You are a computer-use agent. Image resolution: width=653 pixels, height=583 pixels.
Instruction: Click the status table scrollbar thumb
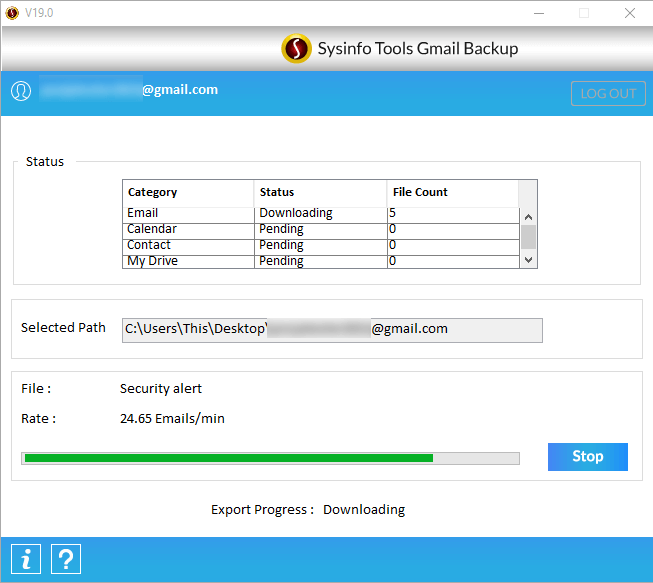[528, 237]
